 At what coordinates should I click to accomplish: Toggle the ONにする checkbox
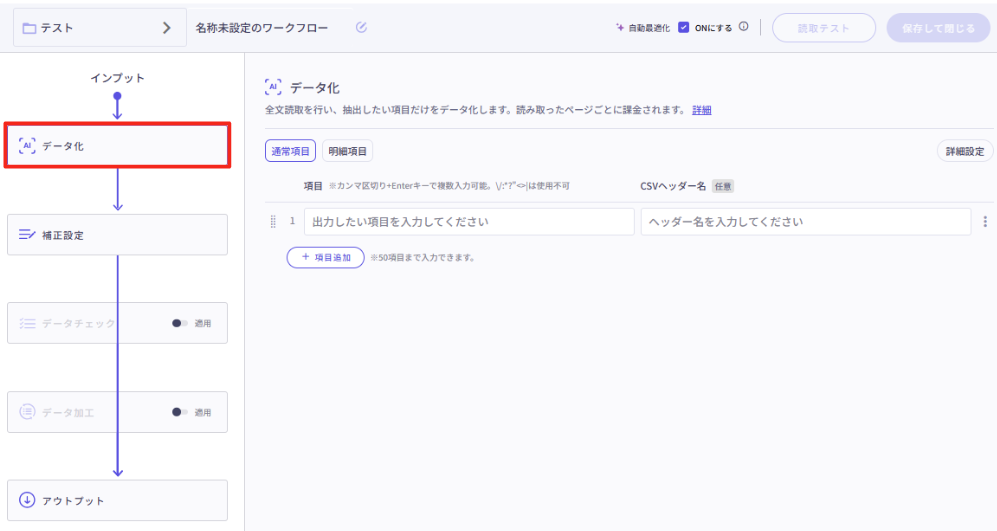[x=684, y=27]
